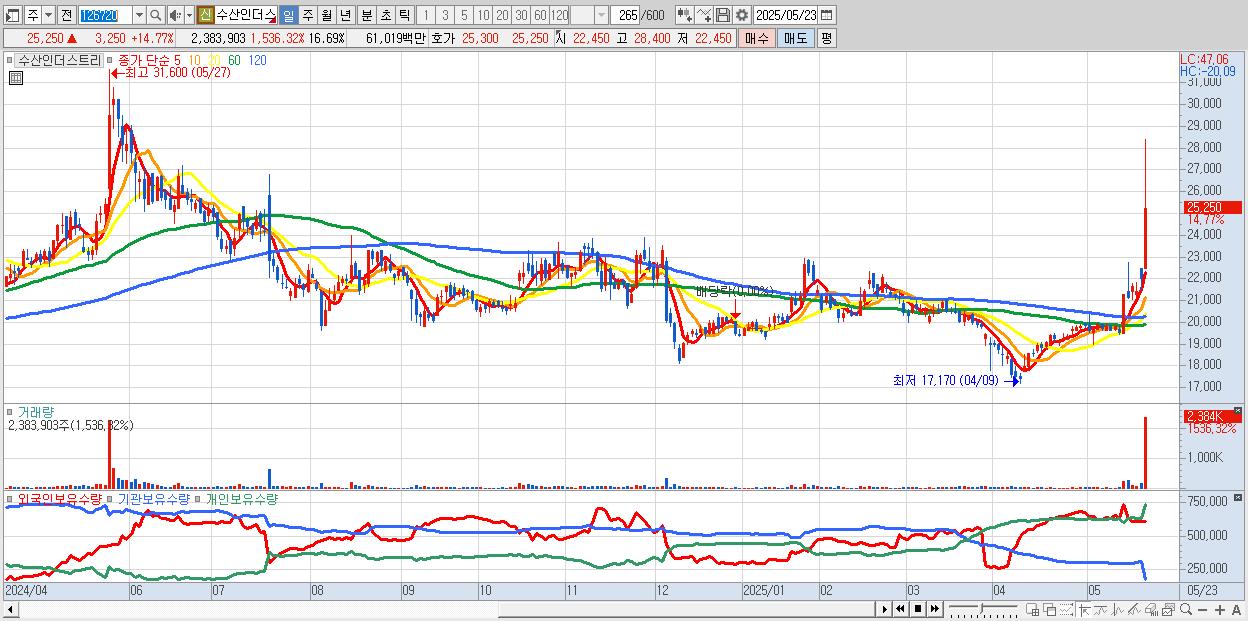
Task: Click the replay speed slider
Action: (x=982, y=609)
